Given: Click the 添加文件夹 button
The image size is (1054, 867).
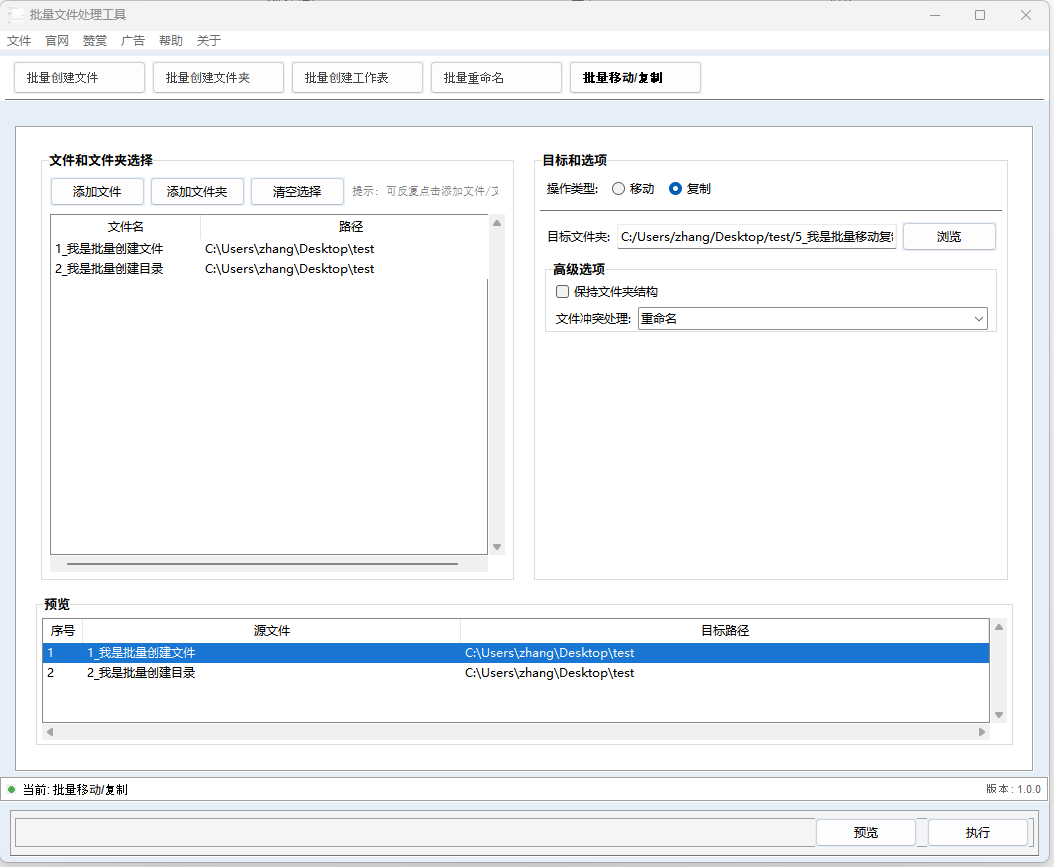Looking at the screenshot, I should click(x=197, y=191).
